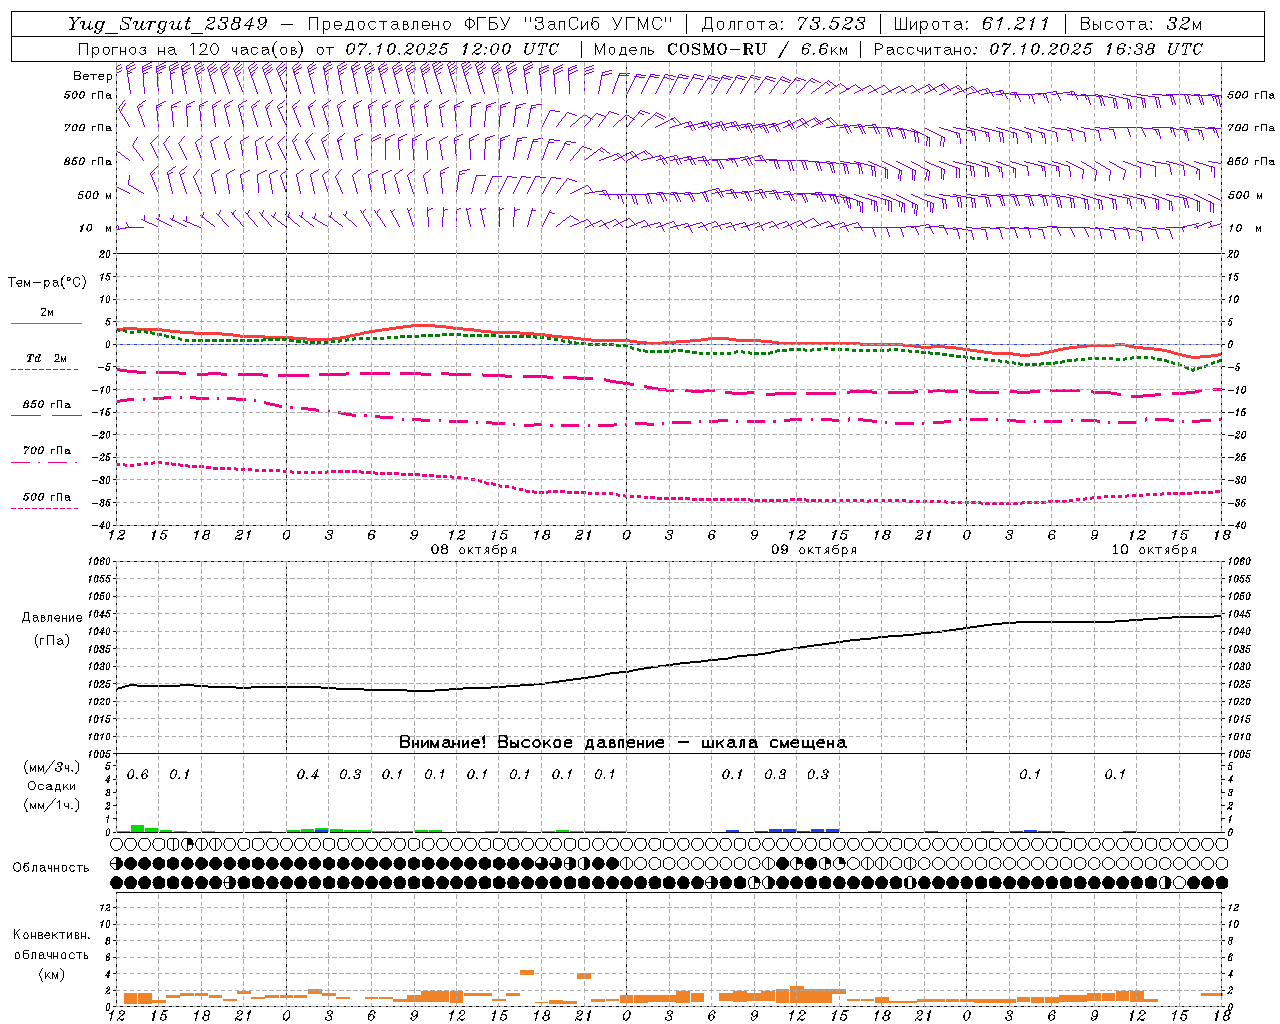Viewport: 1280px width, 1024px height.
Task: Click the Прогноз на 120 часа(ов) text
Action: click(192, 49)
